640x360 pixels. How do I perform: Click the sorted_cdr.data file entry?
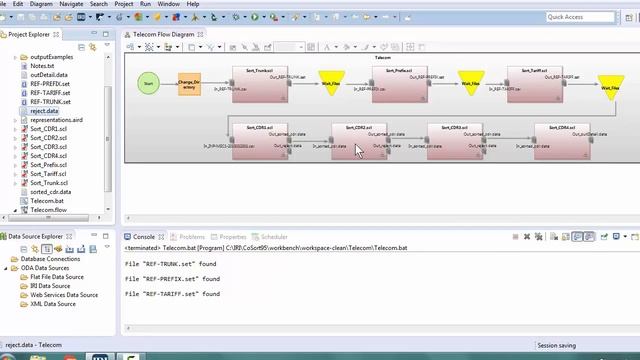point(51,192)
